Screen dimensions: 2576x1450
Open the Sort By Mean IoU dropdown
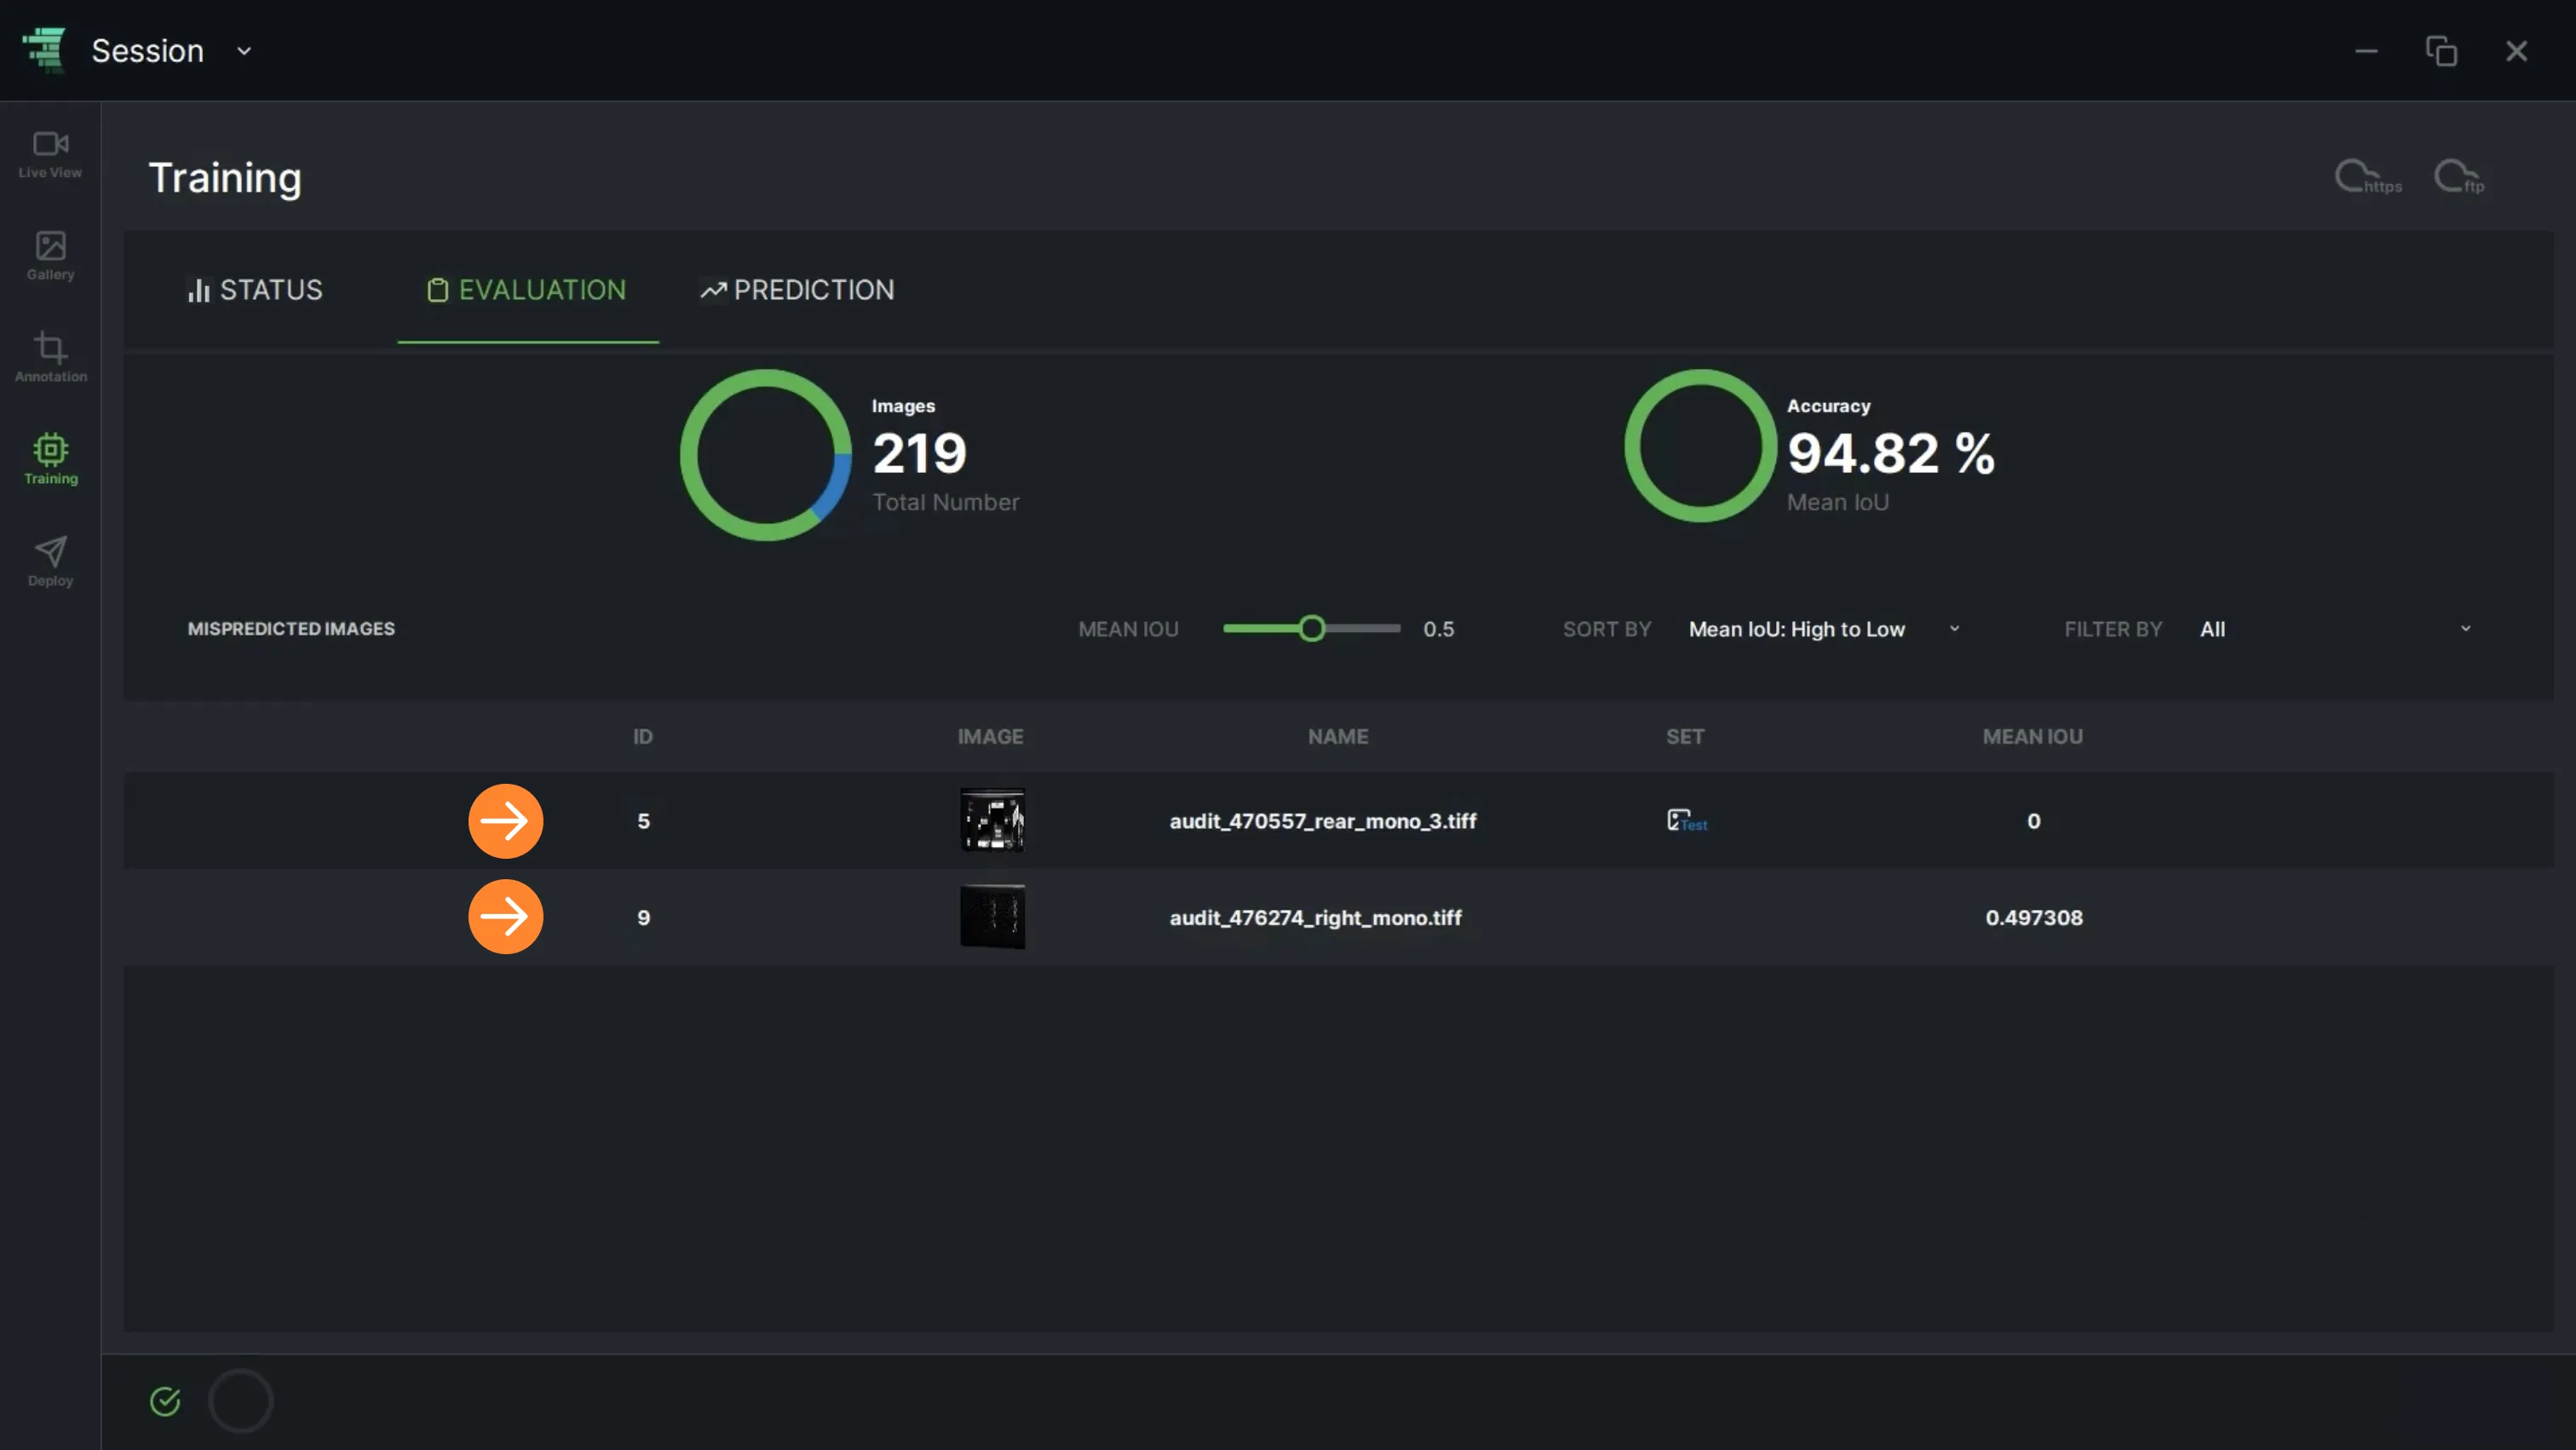click(1824, 629)
